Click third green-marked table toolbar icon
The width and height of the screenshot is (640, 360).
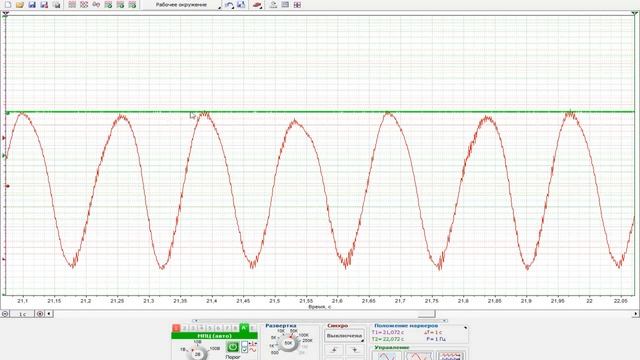[x=132, y=5]
